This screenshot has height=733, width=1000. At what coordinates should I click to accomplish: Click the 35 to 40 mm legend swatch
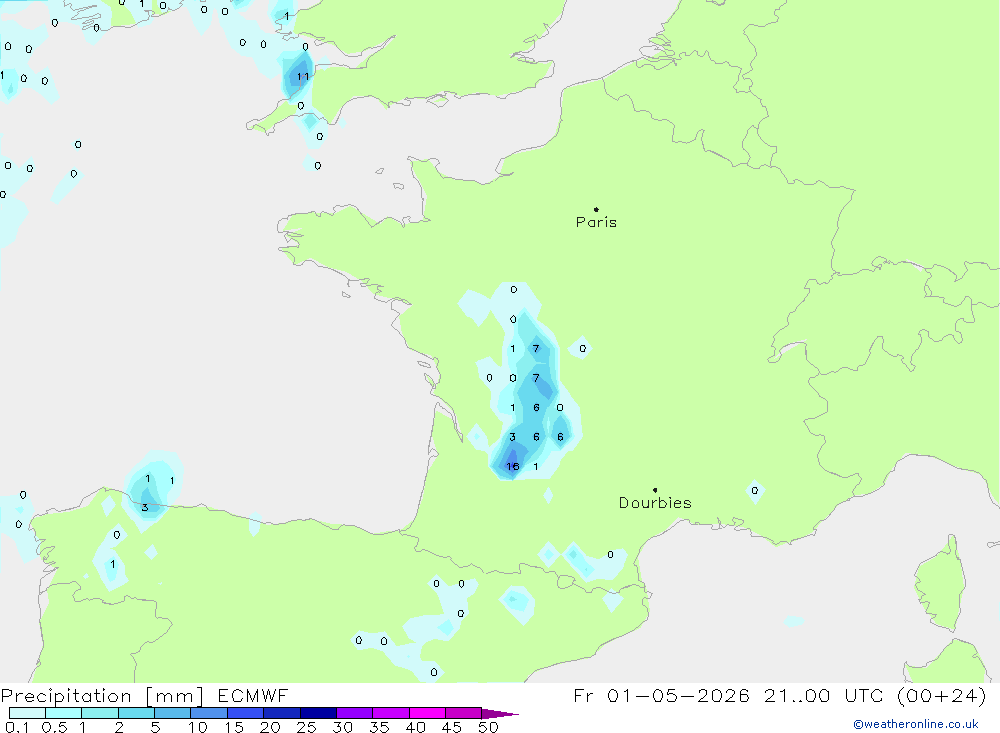pos(390,713)
